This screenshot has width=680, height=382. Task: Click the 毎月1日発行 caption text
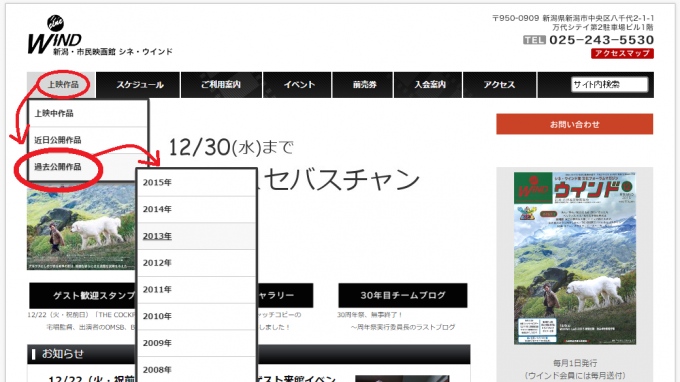point(575,363)
